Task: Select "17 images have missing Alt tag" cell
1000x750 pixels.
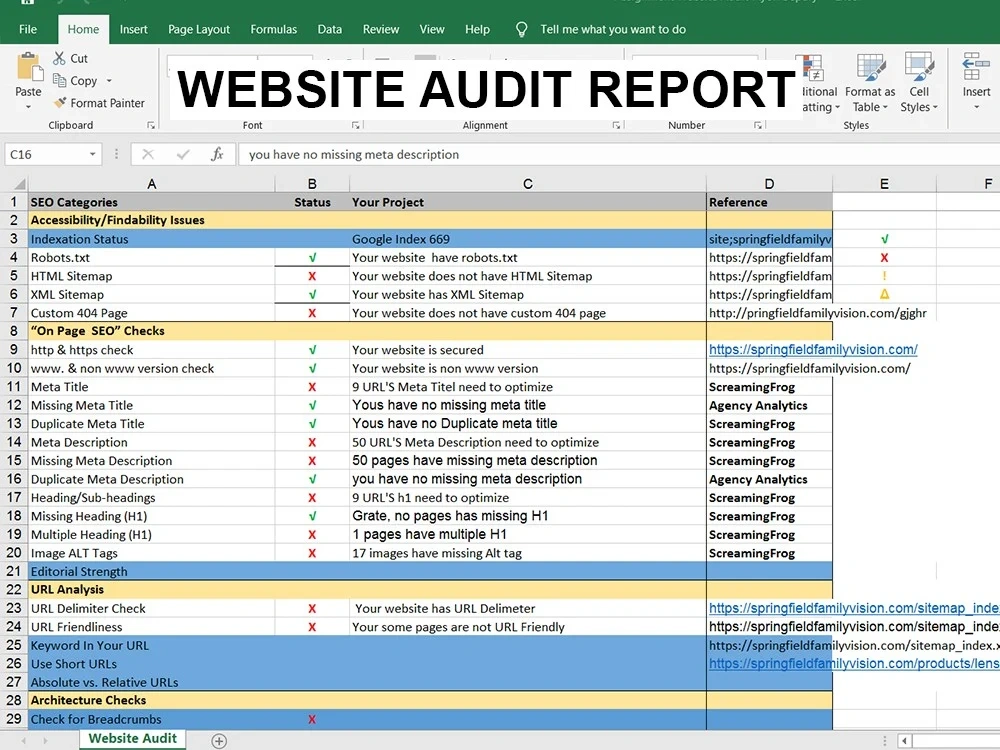Action: point(528,553)
